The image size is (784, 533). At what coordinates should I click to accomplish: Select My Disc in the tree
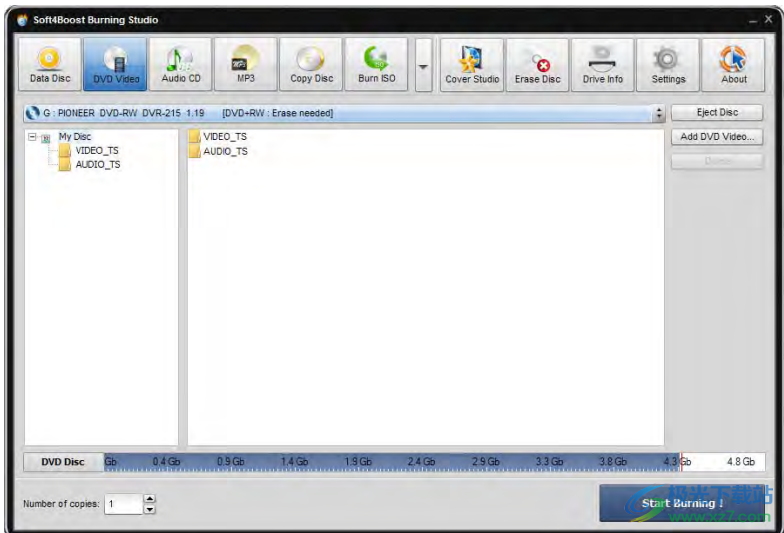74,136
